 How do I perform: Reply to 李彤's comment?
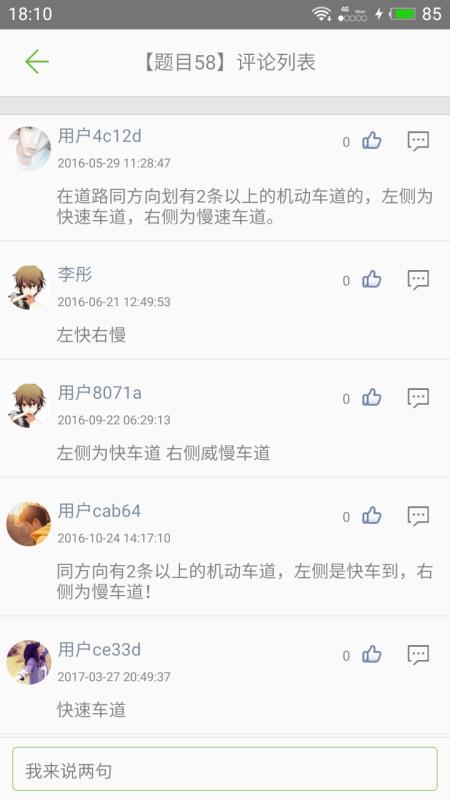point(418,280)
